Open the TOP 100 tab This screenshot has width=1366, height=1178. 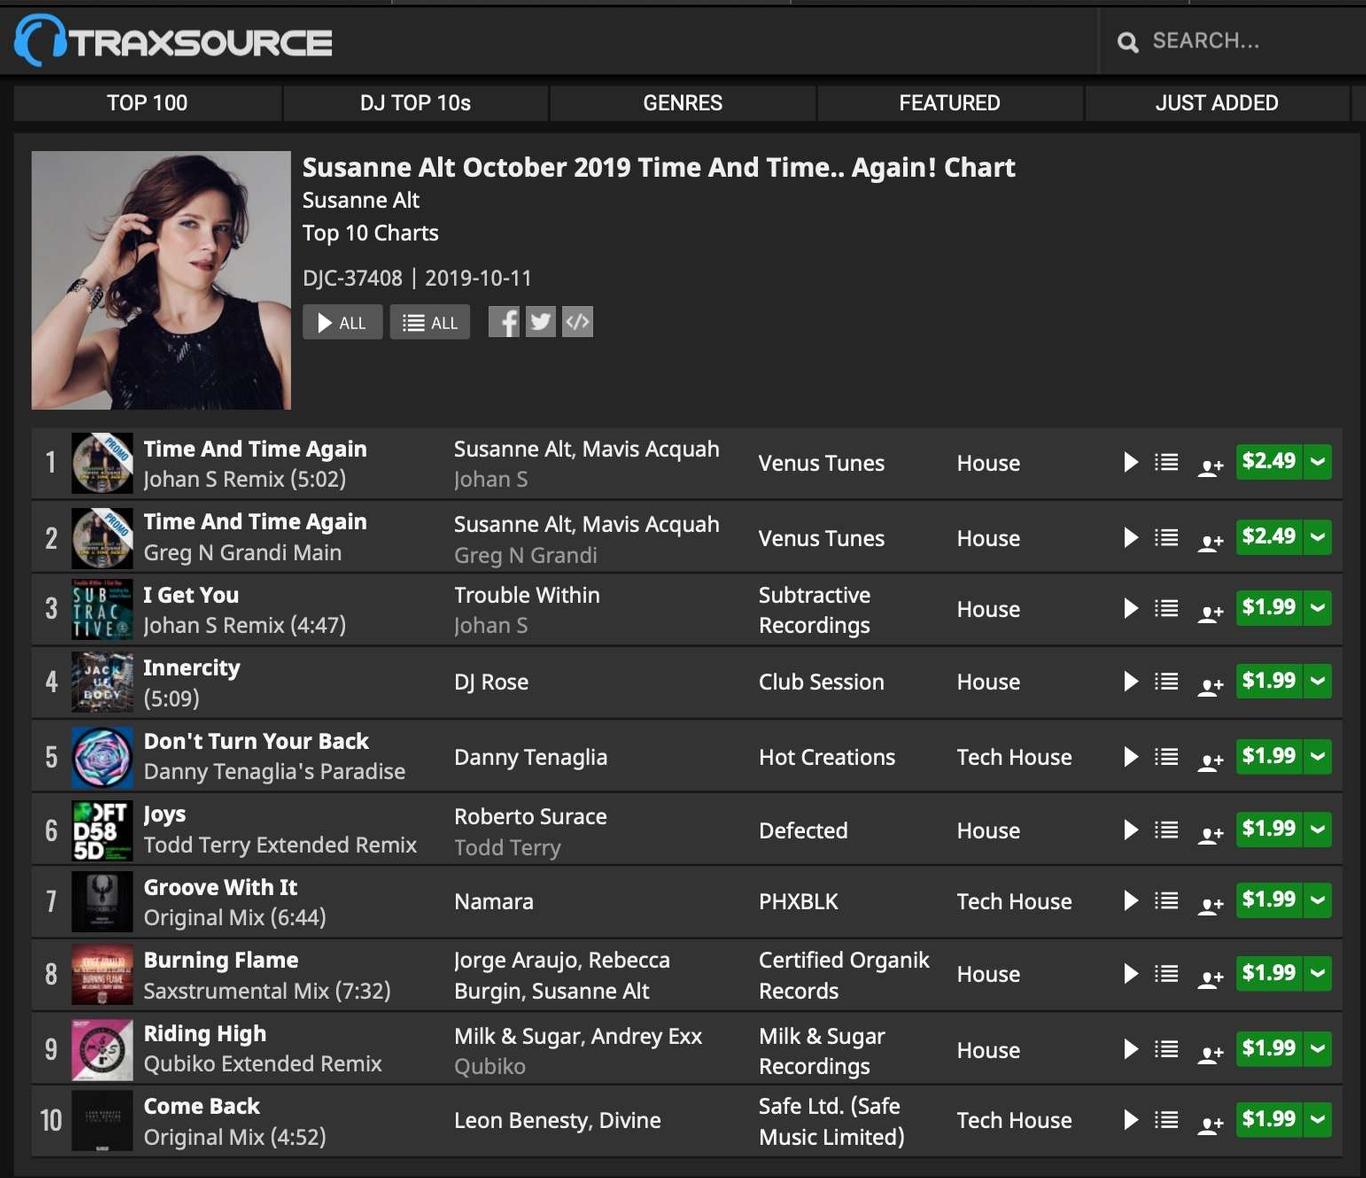(147, 103)
